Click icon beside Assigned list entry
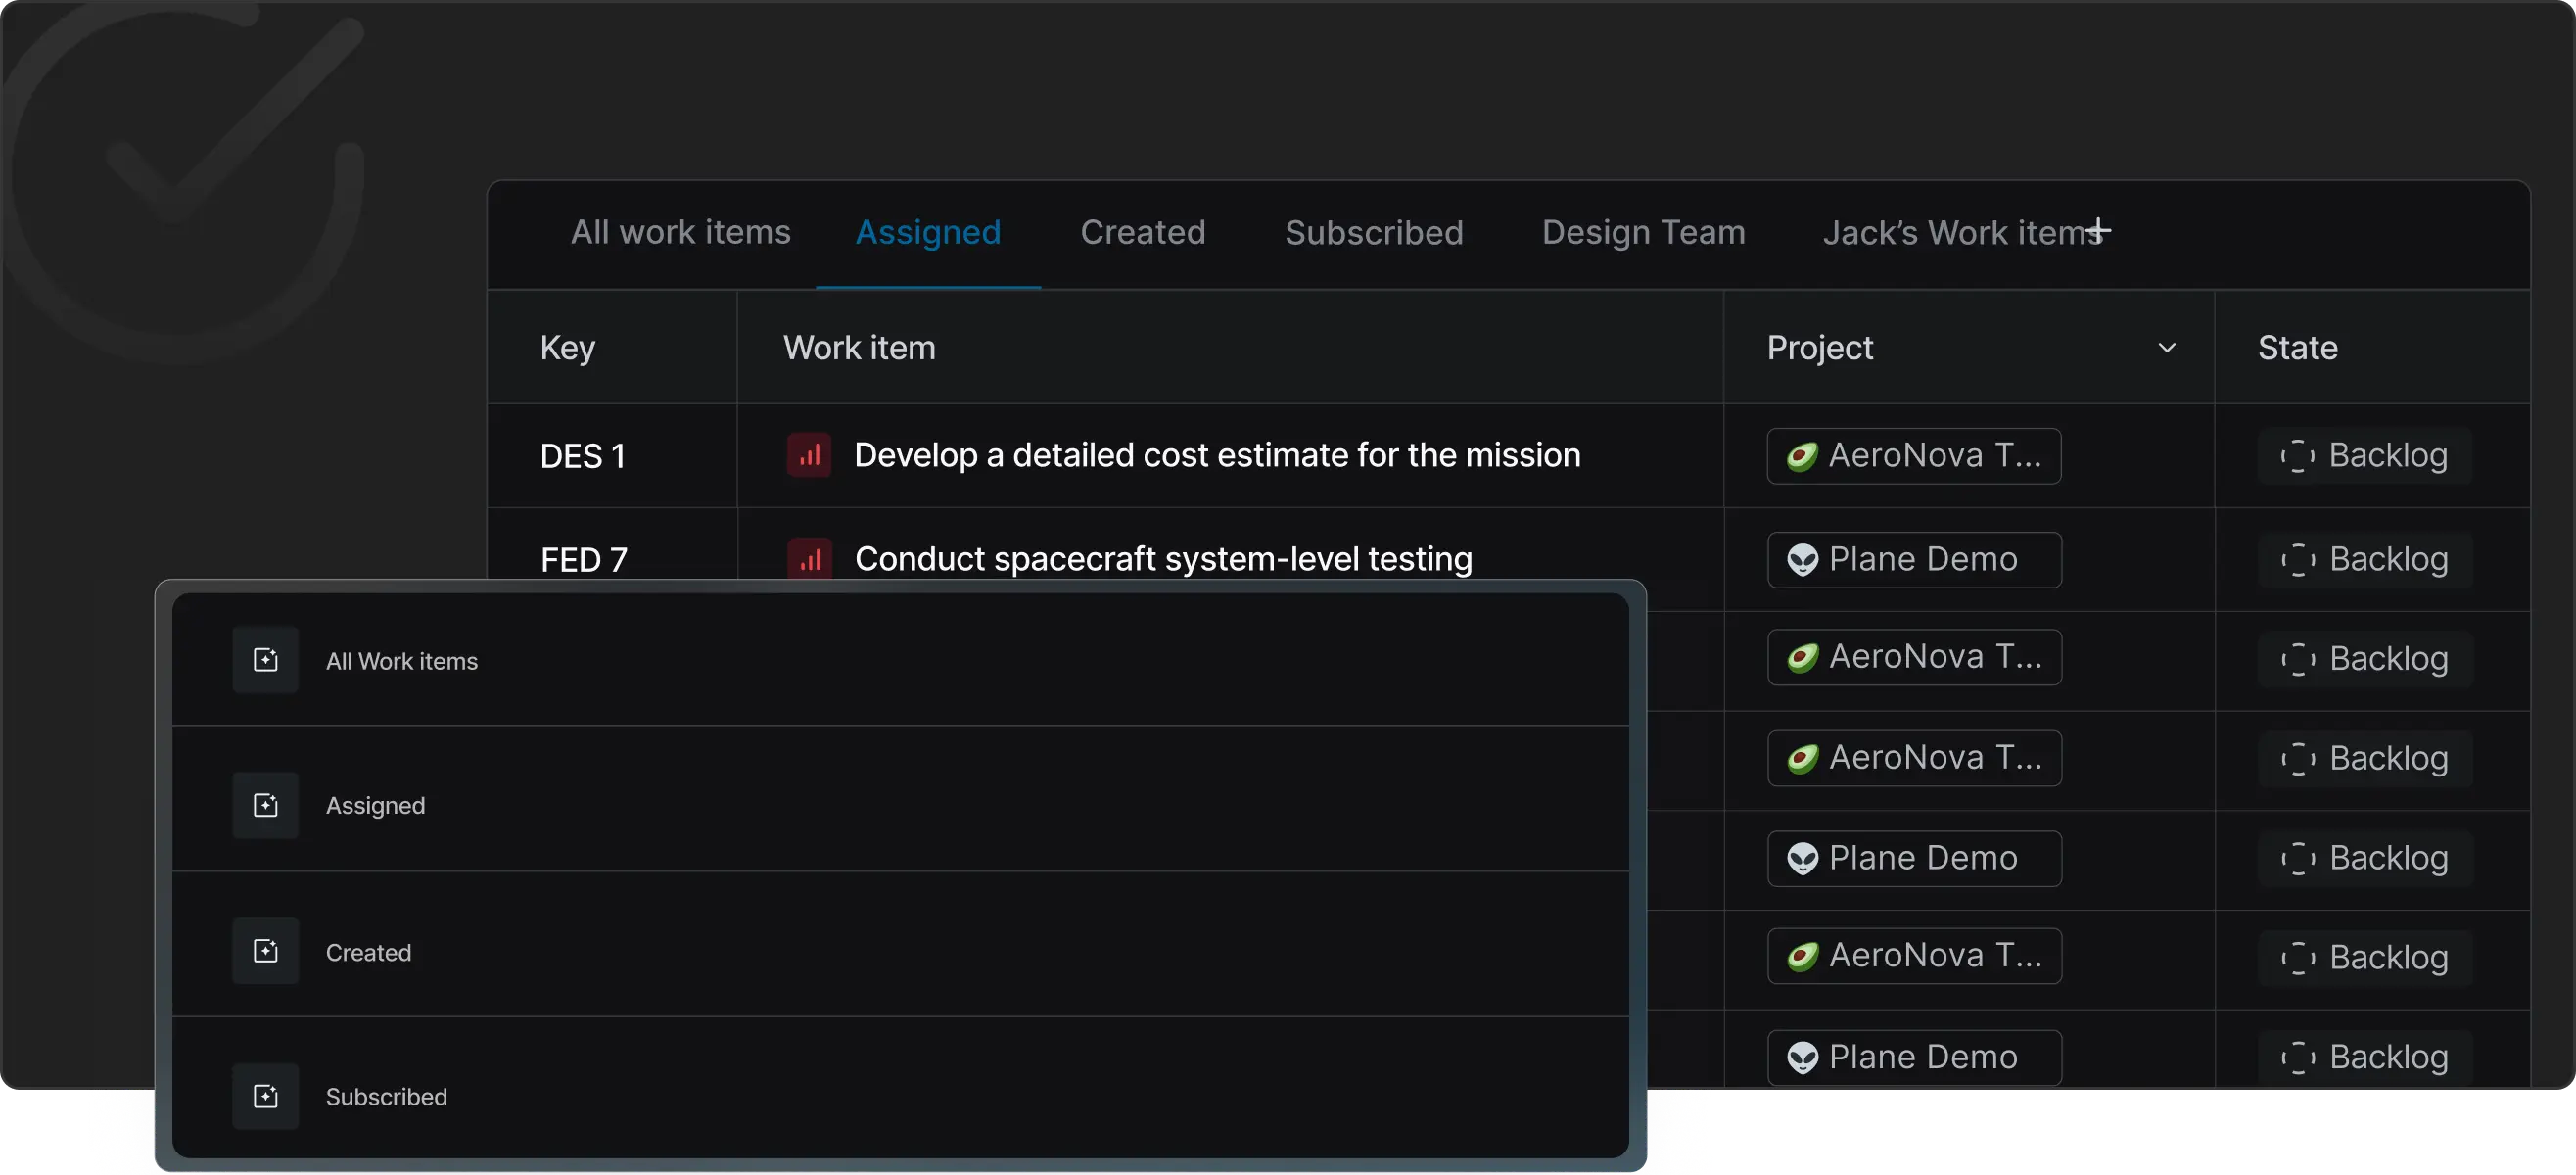2576x1175 pixels. point(266,805)
